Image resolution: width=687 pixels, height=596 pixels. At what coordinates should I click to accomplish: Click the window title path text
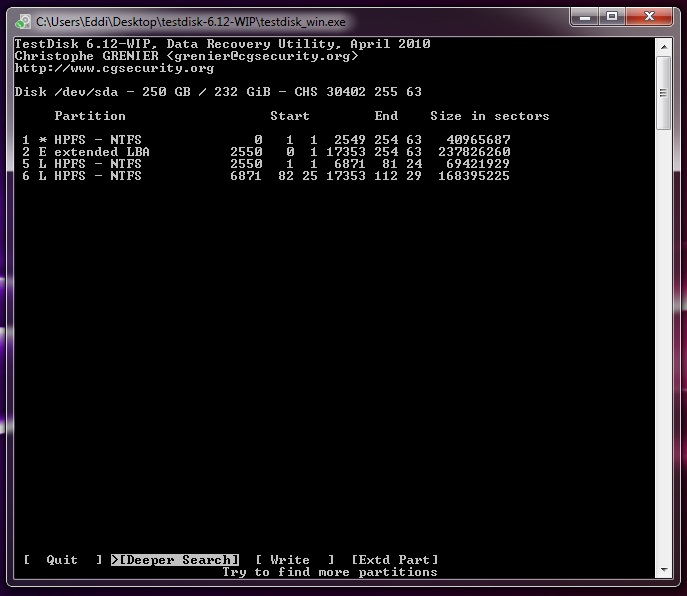(191, 22)
